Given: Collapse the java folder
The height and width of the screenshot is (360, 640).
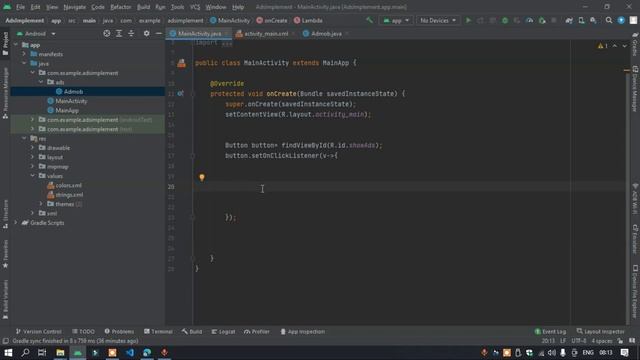Looking at the screenshot, I should pyautogui.click(x=24, y=63).
